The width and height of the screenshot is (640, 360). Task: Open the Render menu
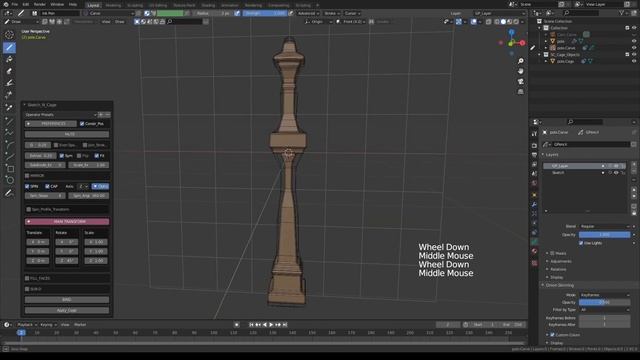[40, 4]
